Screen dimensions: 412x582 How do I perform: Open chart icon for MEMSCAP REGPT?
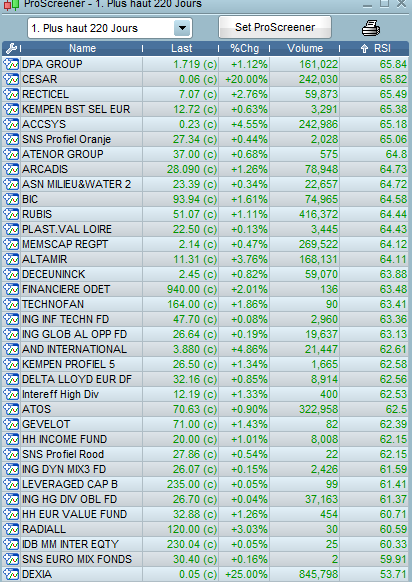click(11, 244)
